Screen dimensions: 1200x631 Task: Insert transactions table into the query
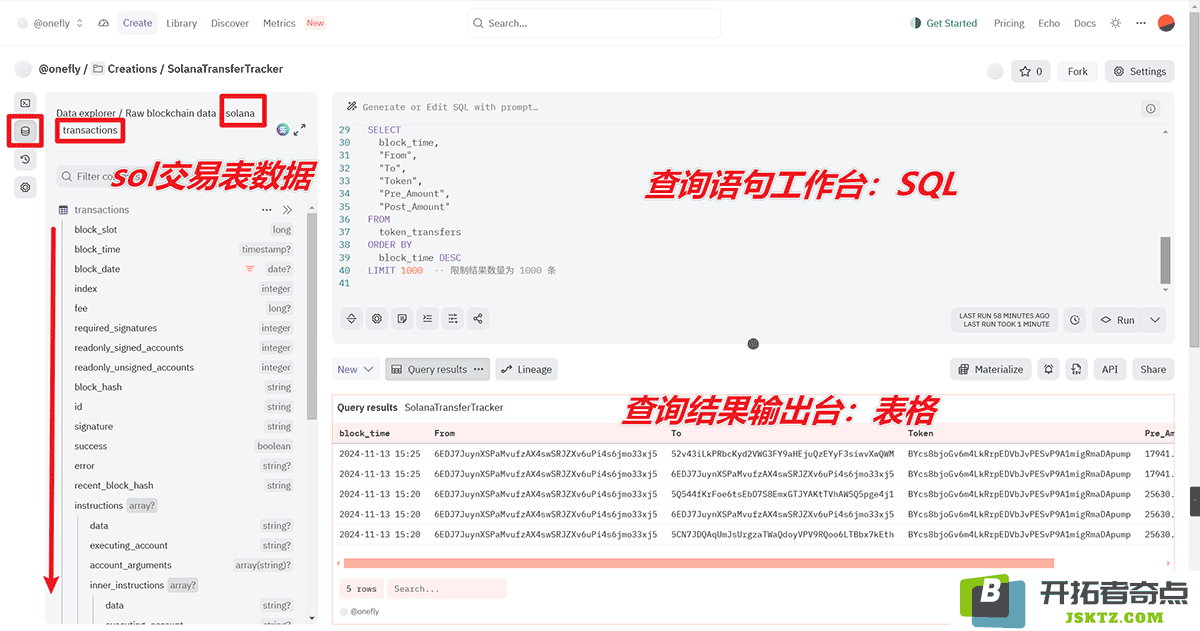287,210
